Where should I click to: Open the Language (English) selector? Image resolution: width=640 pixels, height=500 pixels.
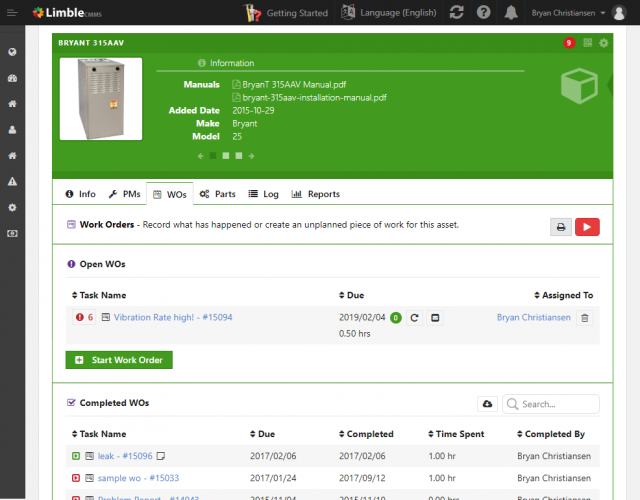pos(390,13)
